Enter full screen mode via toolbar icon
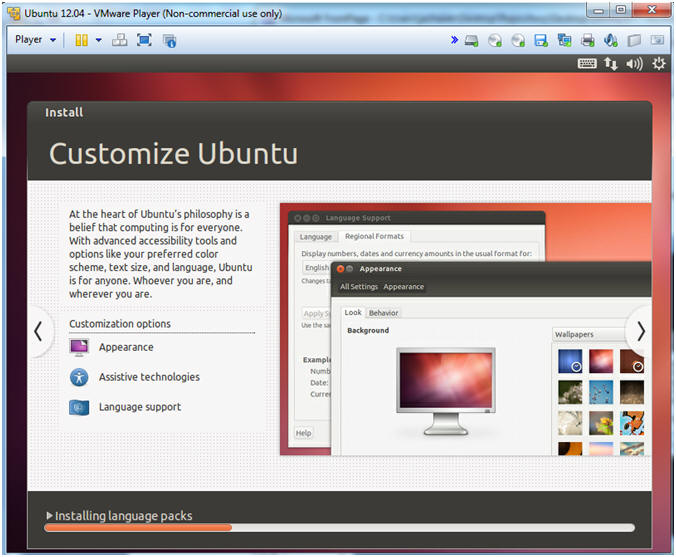Viewport: 676px width, 557px height. point(144,40)
